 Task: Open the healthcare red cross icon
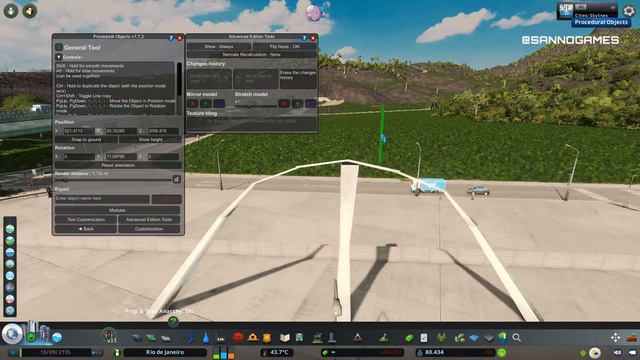[238, 338]
